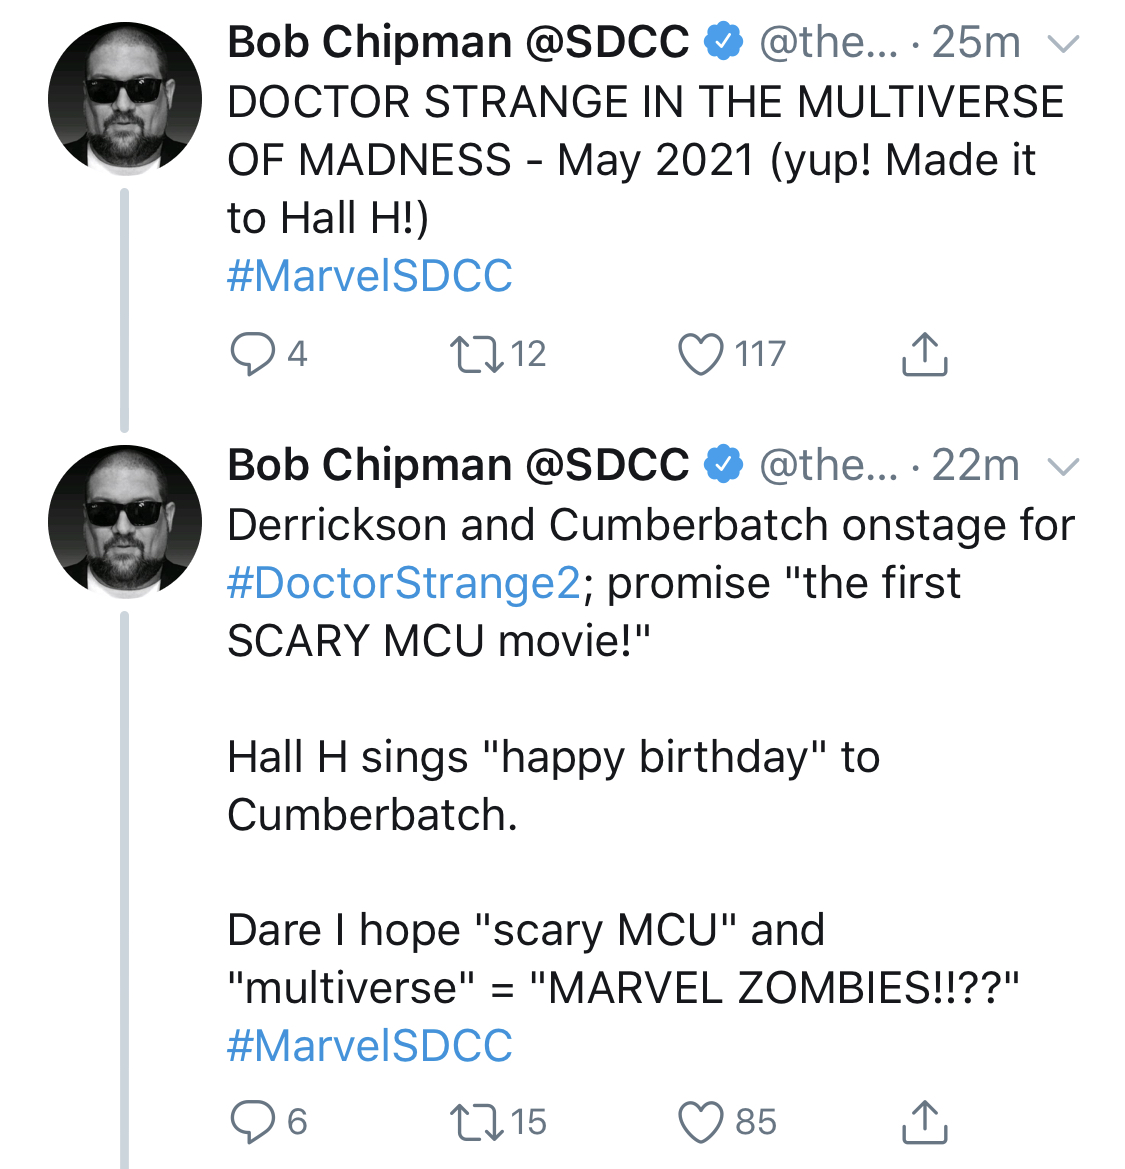
Task: Tap verified badge on the second tweet
Action: coord(724,464)
